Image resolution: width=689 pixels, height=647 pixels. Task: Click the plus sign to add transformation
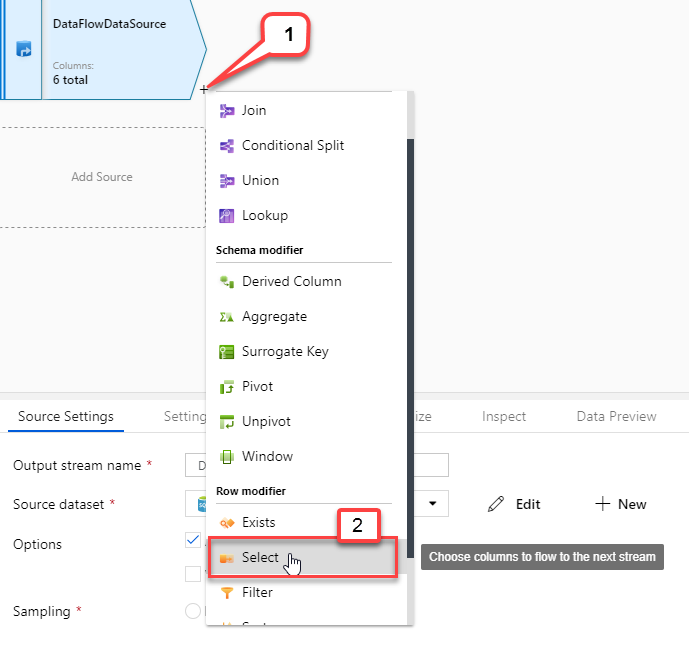(x=204, y=89)
